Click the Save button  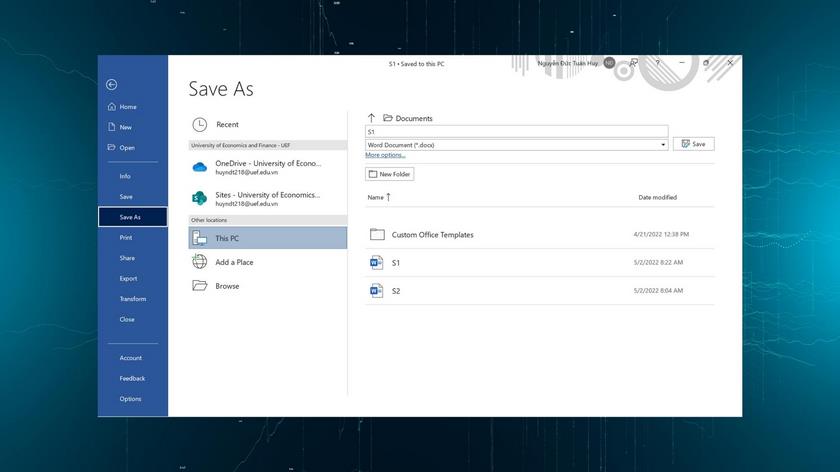(693, 144)
